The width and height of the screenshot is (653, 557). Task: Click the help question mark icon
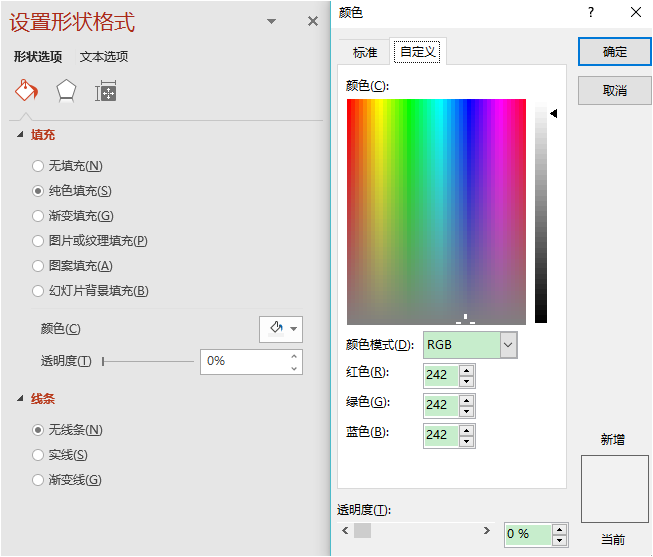pyautogui.click(x=591, y=12)
